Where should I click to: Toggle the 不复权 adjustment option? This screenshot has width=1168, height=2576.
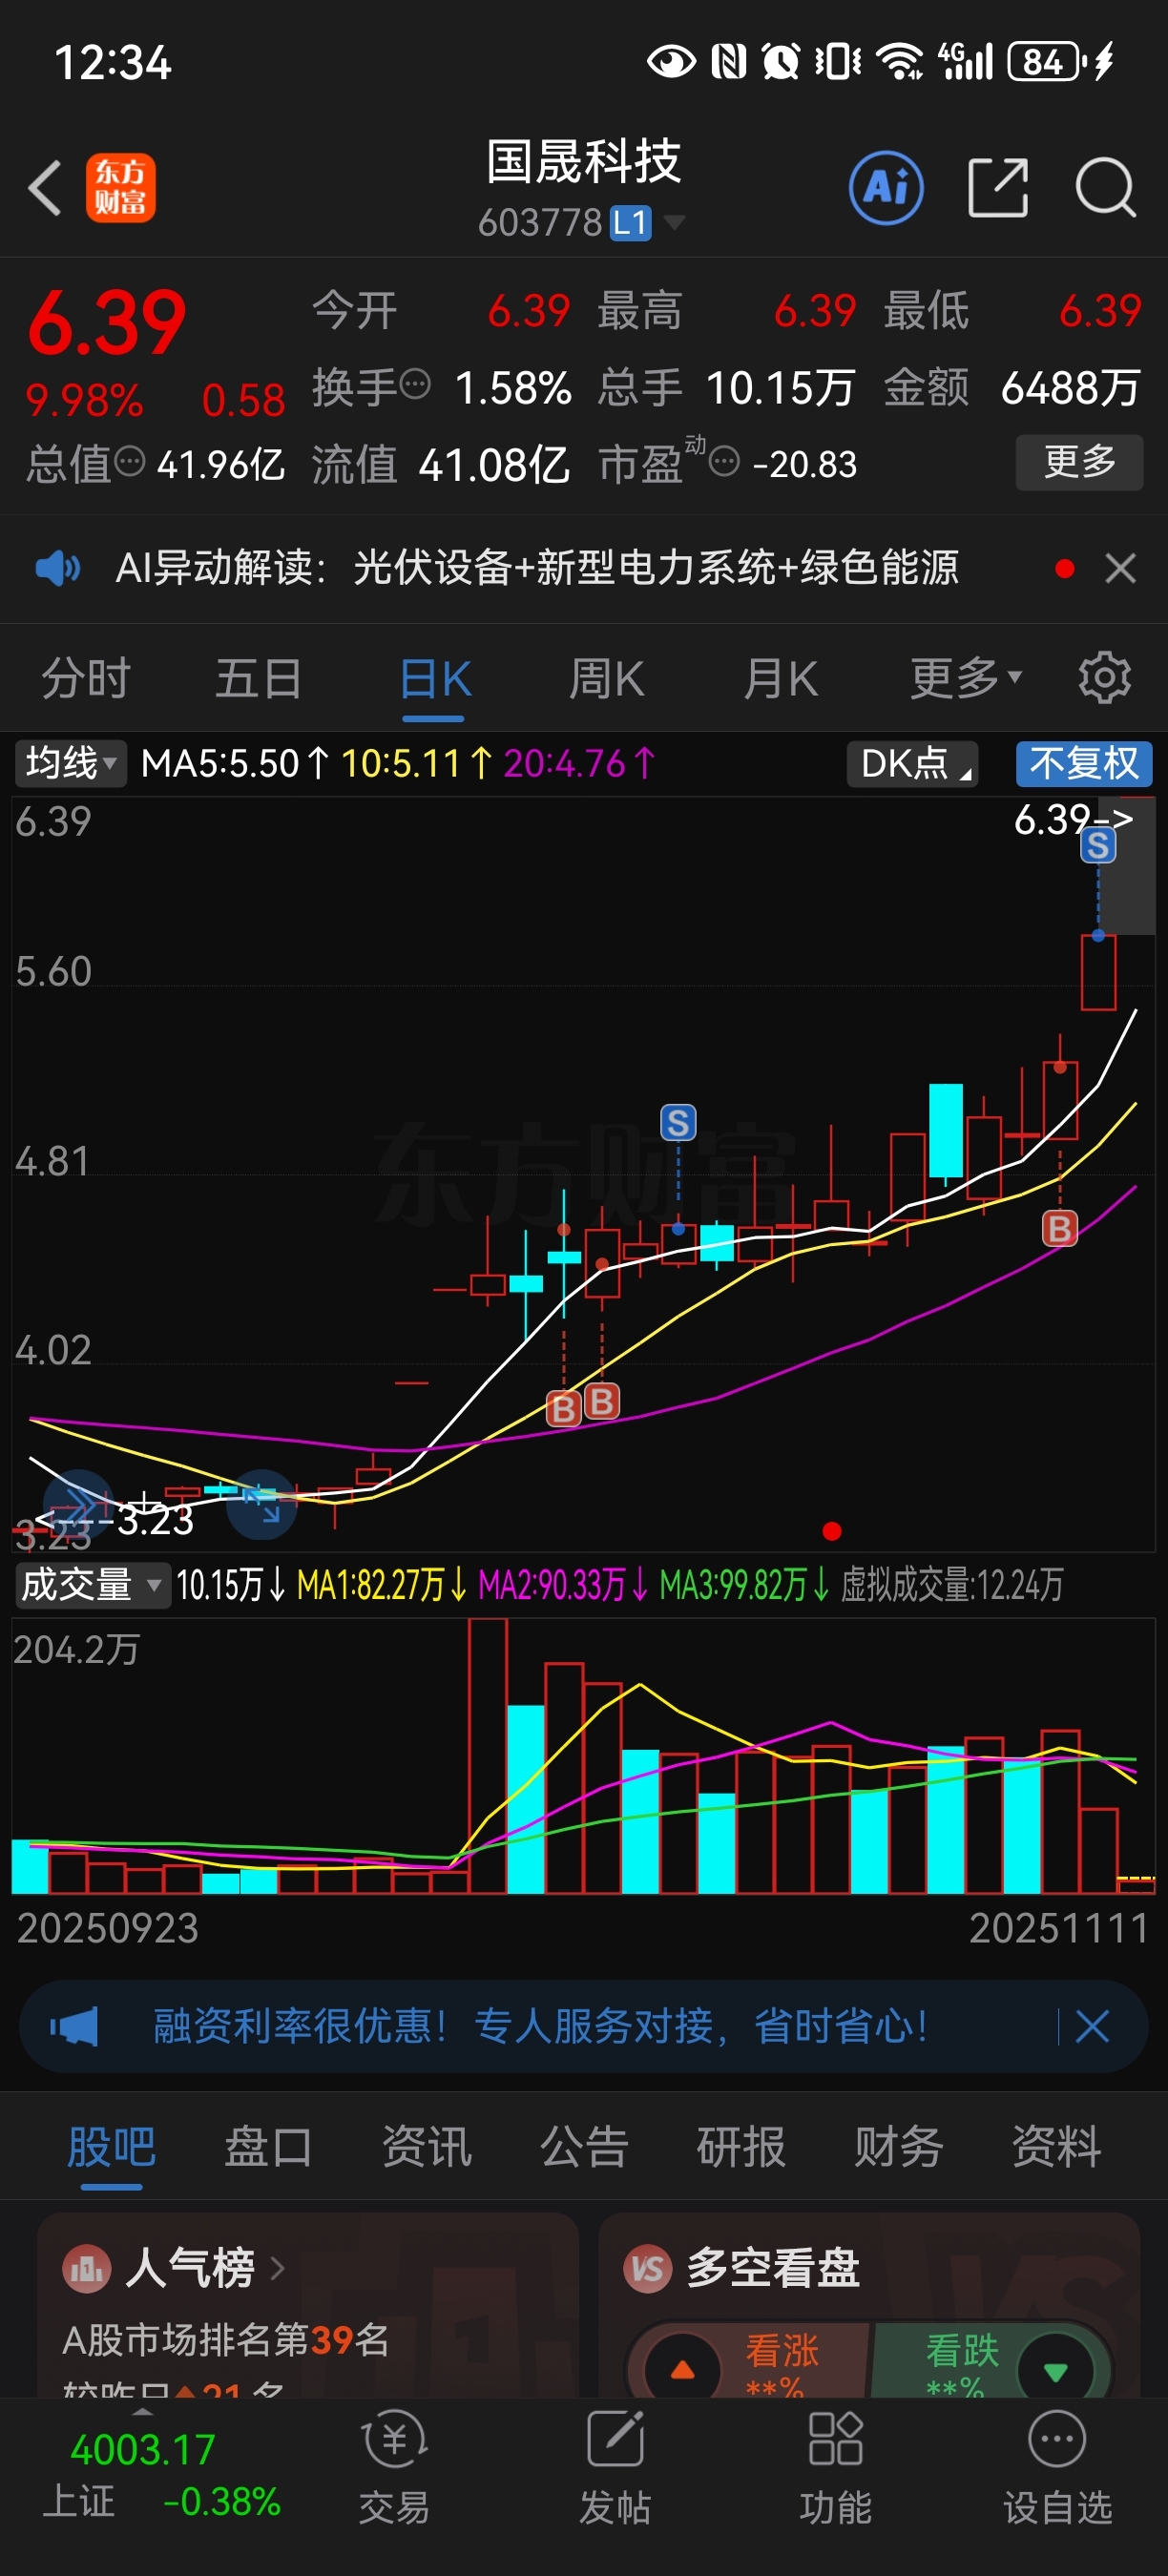(1084, 763)
